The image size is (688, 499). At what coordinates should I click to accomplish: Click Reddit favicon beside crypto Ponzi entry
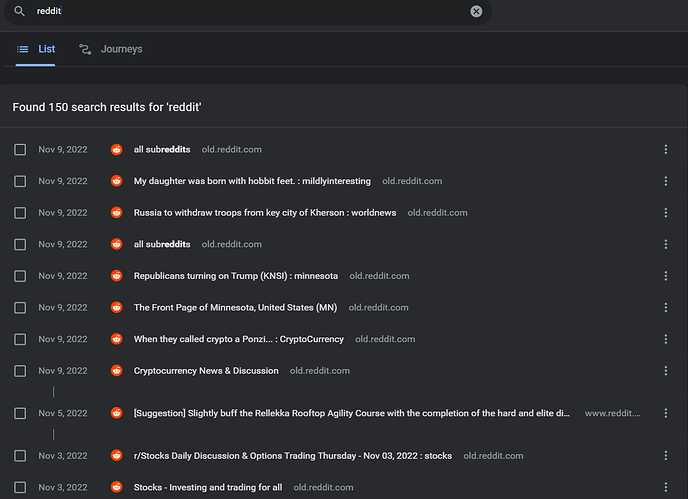[x=116, y=339]
